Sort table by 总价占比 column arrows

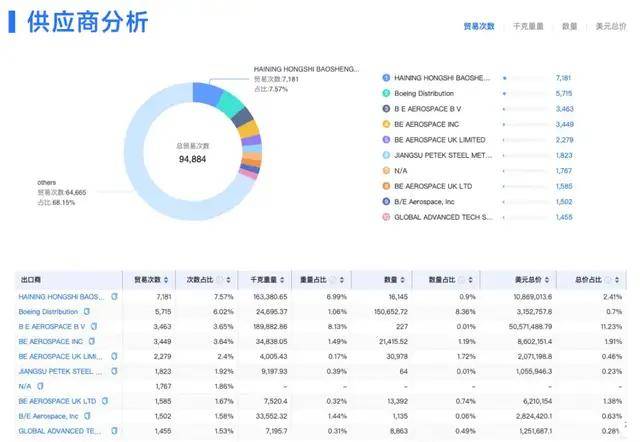point(617,280)
